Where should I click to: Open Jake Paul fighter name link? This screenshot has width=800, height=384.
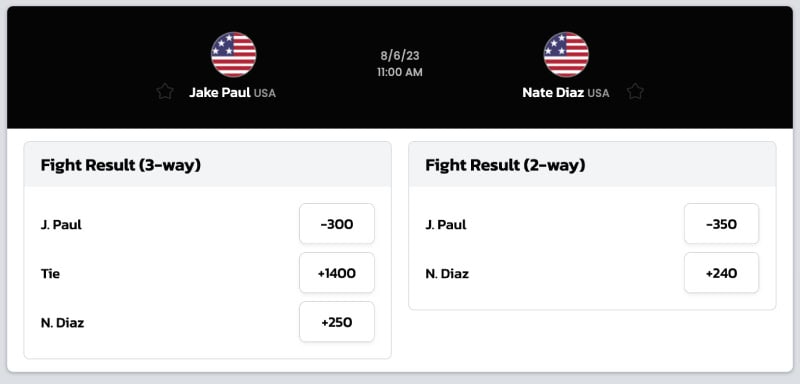[x=220, y=92]
